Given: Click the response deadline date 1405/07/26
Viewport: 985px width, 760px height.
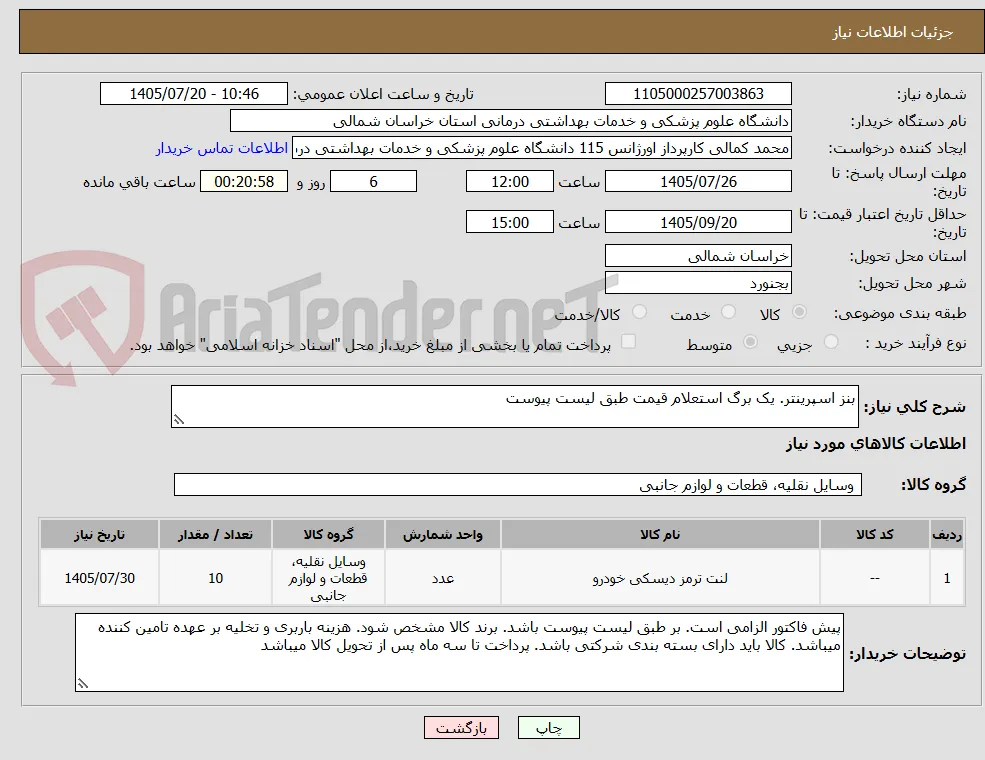Looking at the screenshot, I should click(x=698, y=182).
